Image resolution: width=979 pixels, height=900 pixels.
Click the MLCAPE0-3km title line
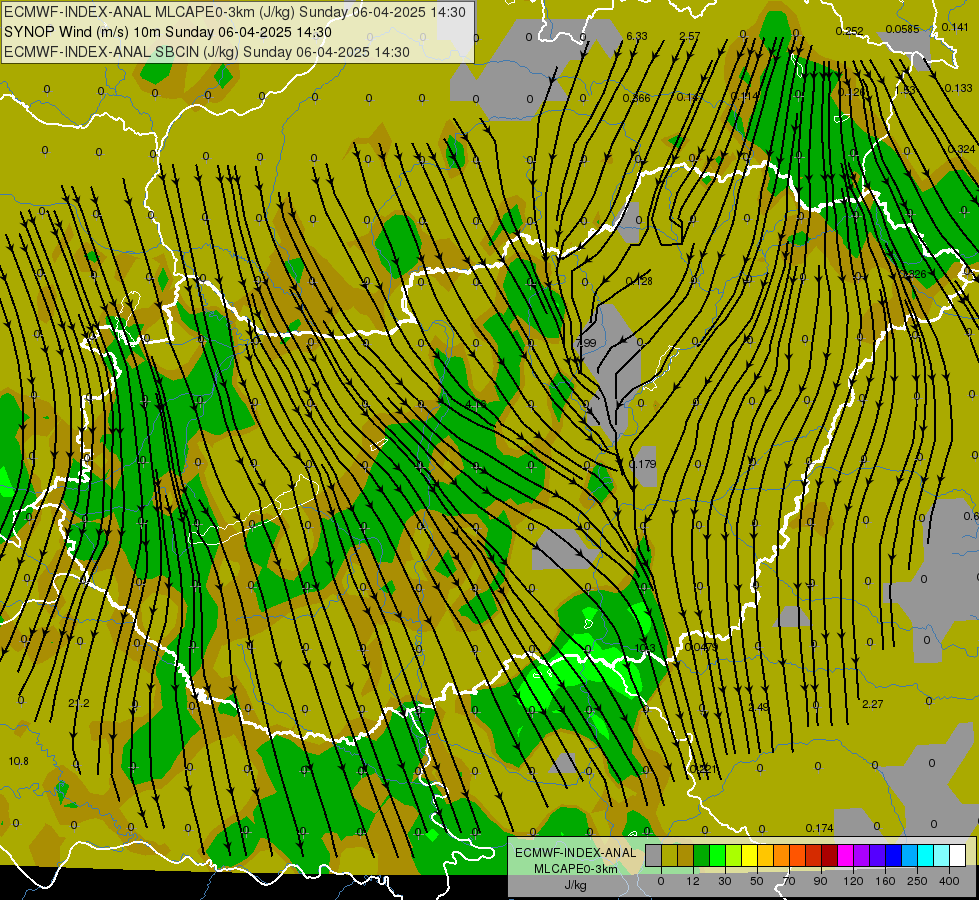234,12
